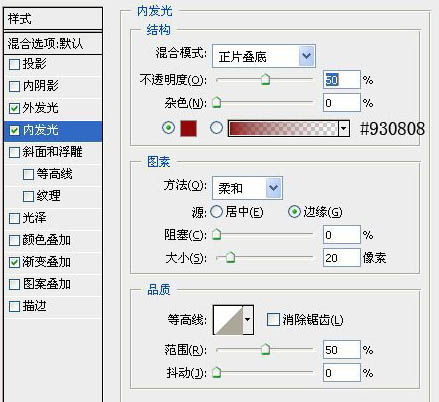Enable the 颜色叠加 color overlay checkbox

[x=14, y=240]
